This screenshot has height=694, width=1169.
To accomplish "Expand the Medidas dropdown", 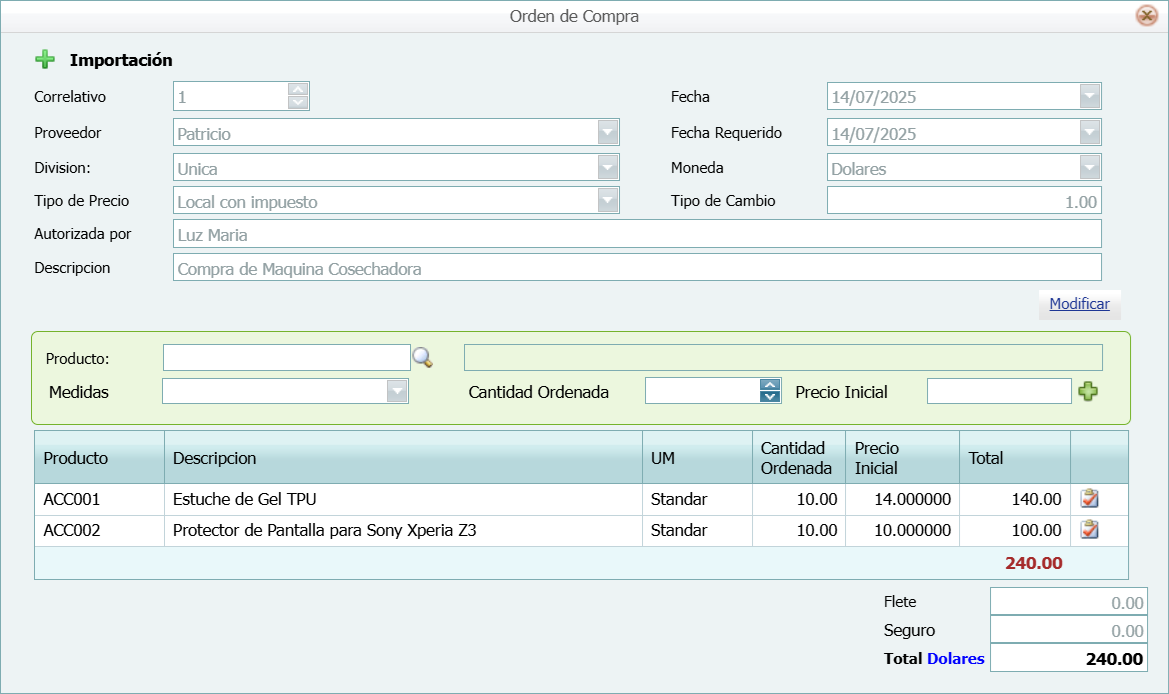I will pos(397,392).
